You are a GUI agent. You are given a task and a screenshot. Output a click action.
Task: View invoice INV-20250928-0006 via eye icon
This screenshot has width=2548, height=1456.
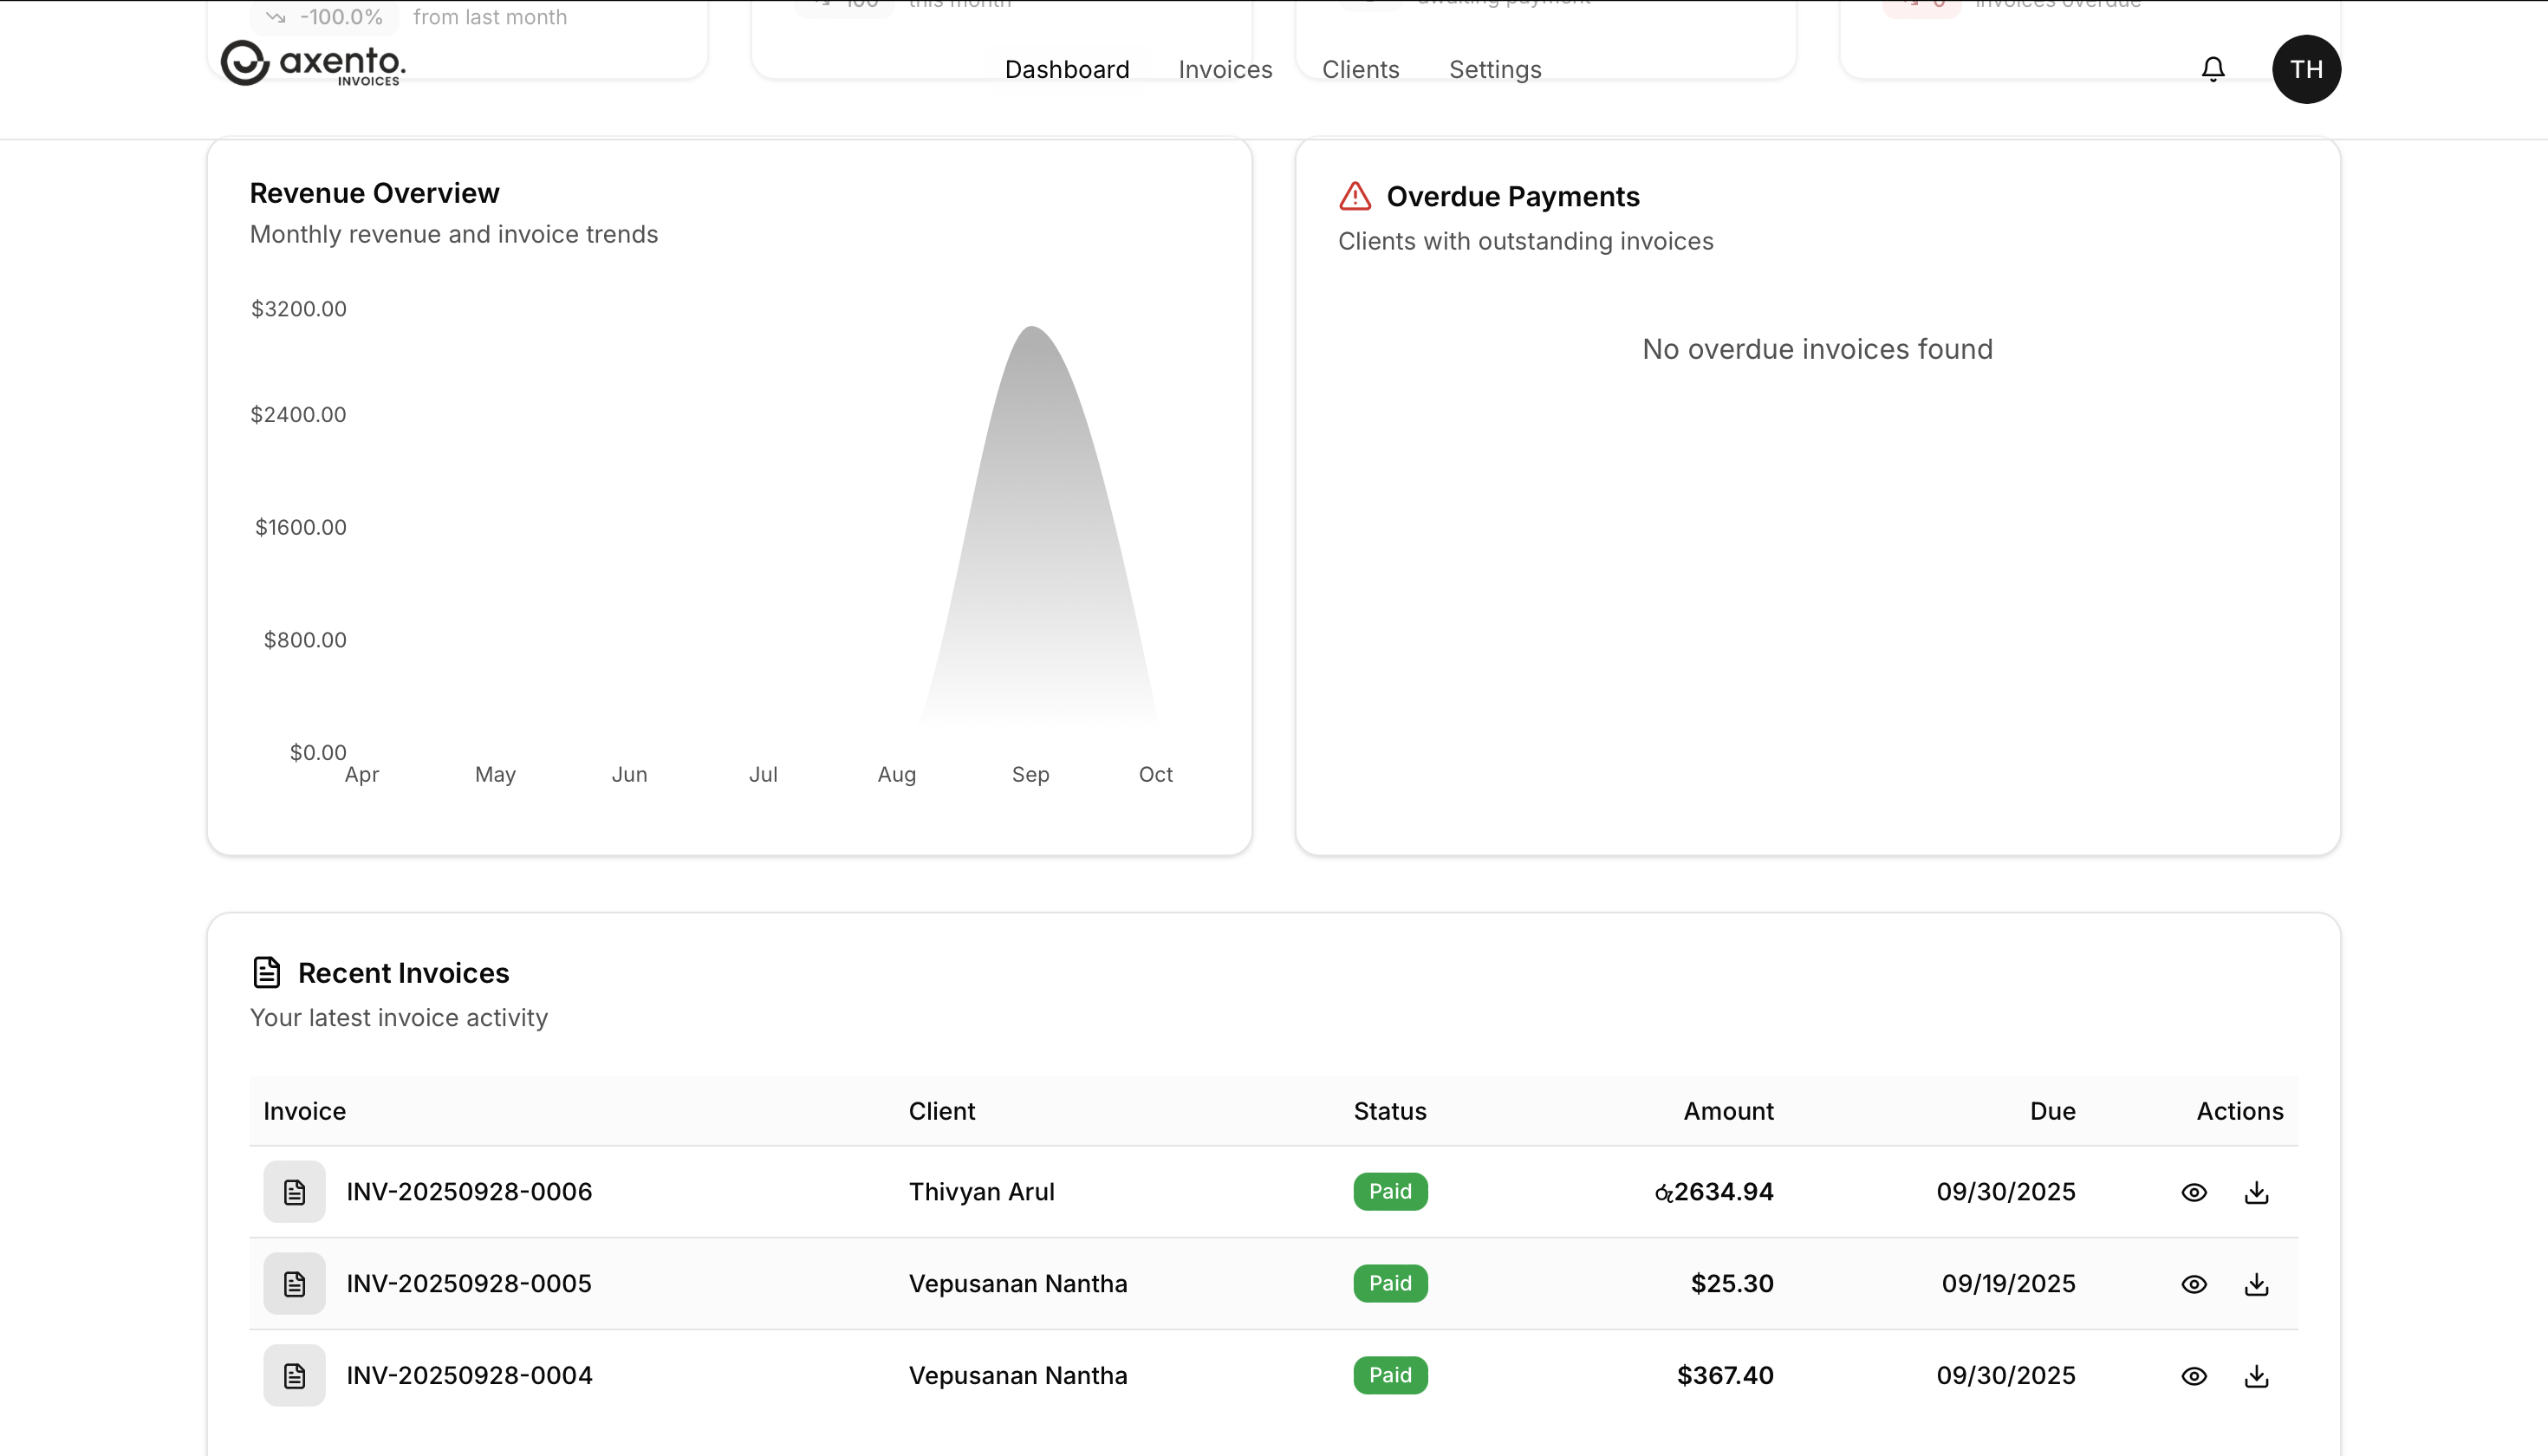2194,1192
